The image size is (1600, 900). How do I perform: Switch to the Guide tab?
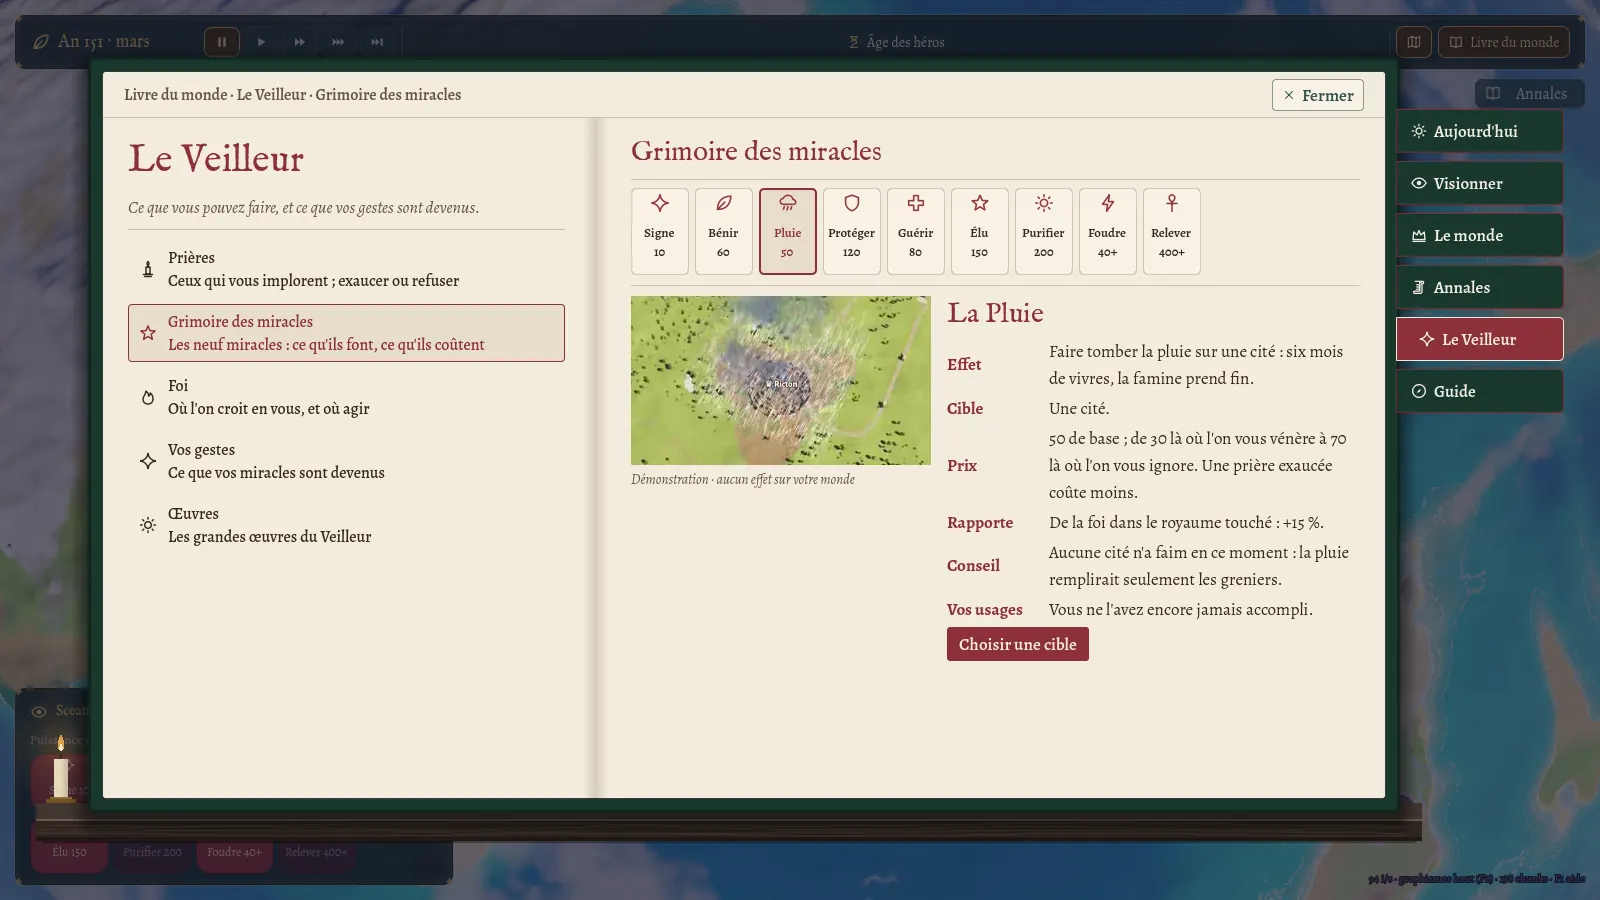click(x=1480, y=391)
